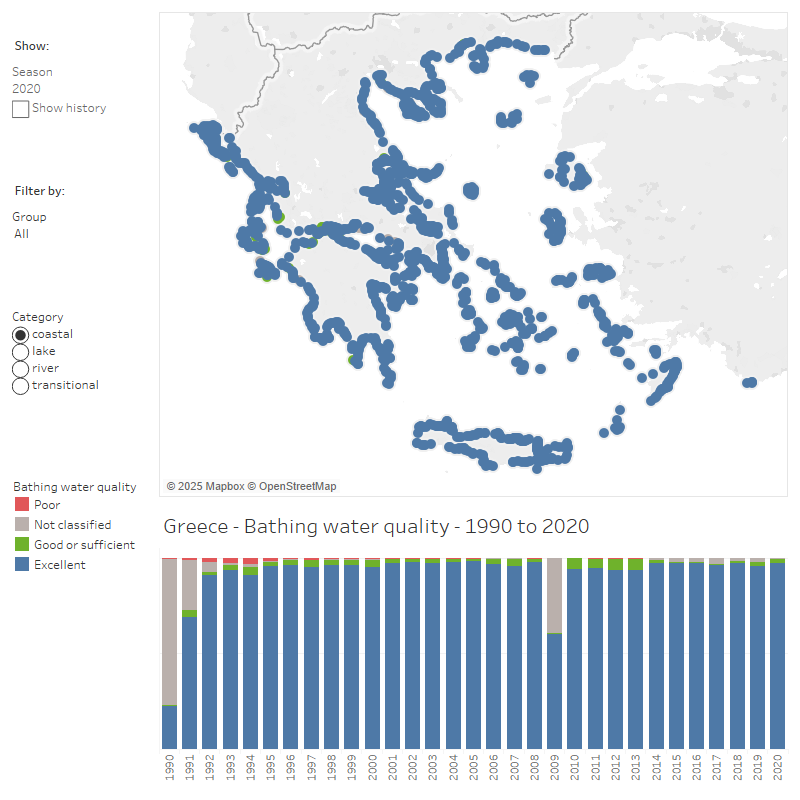
Task: Click the grey Not classified segment of 2009 bar
Action: tap(555, 595)
